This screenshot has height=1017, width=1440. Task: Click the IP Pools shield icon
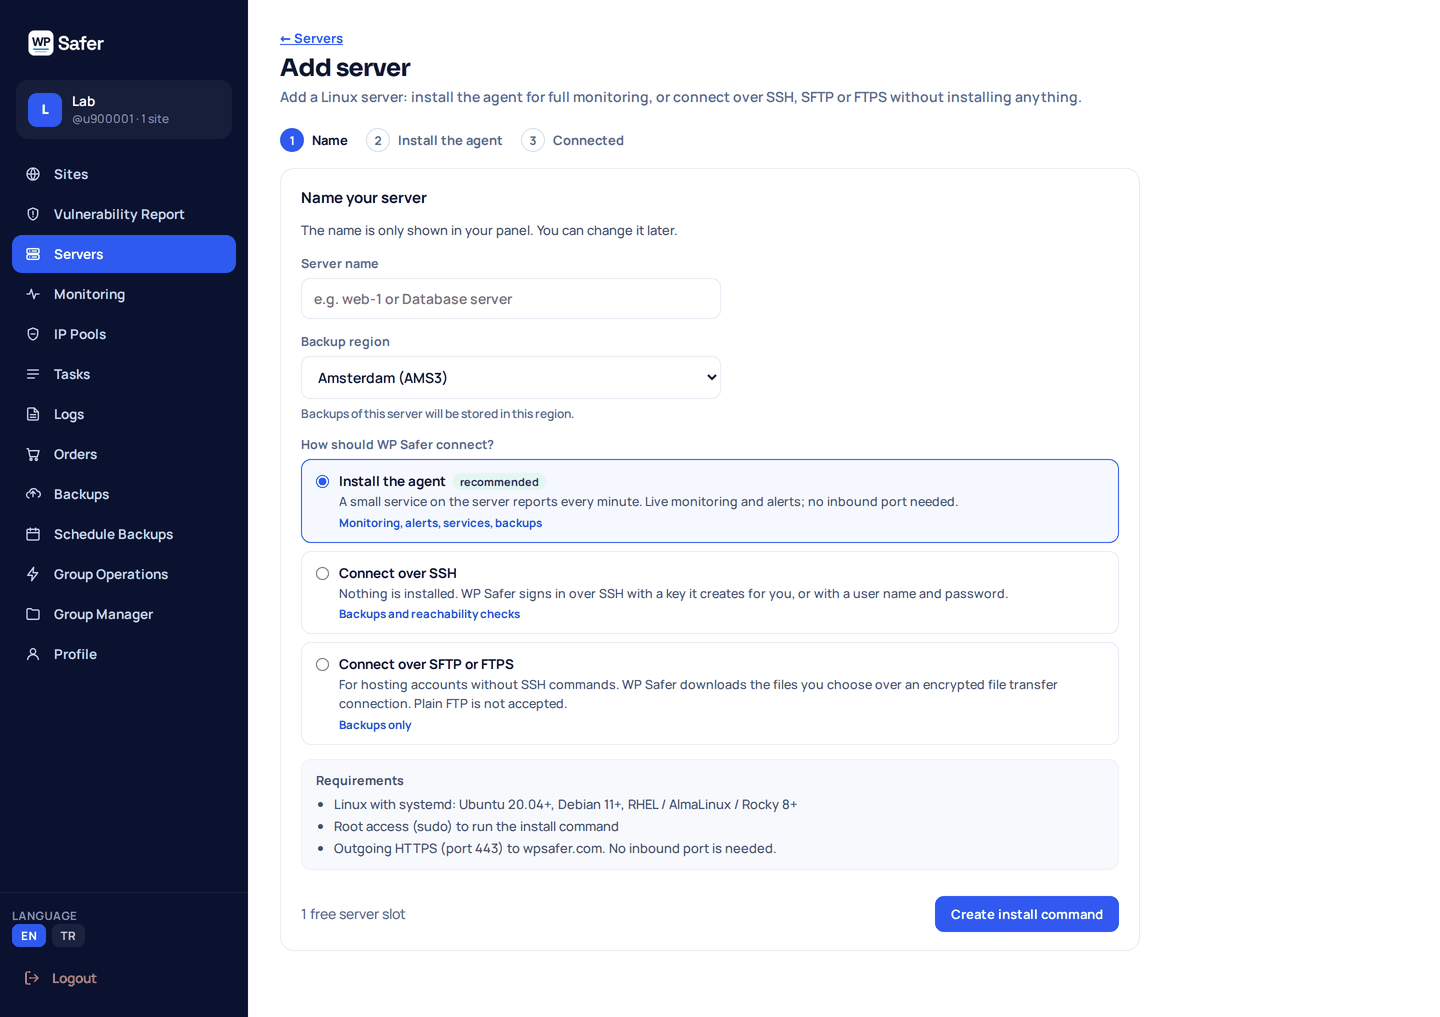[33, 334]
